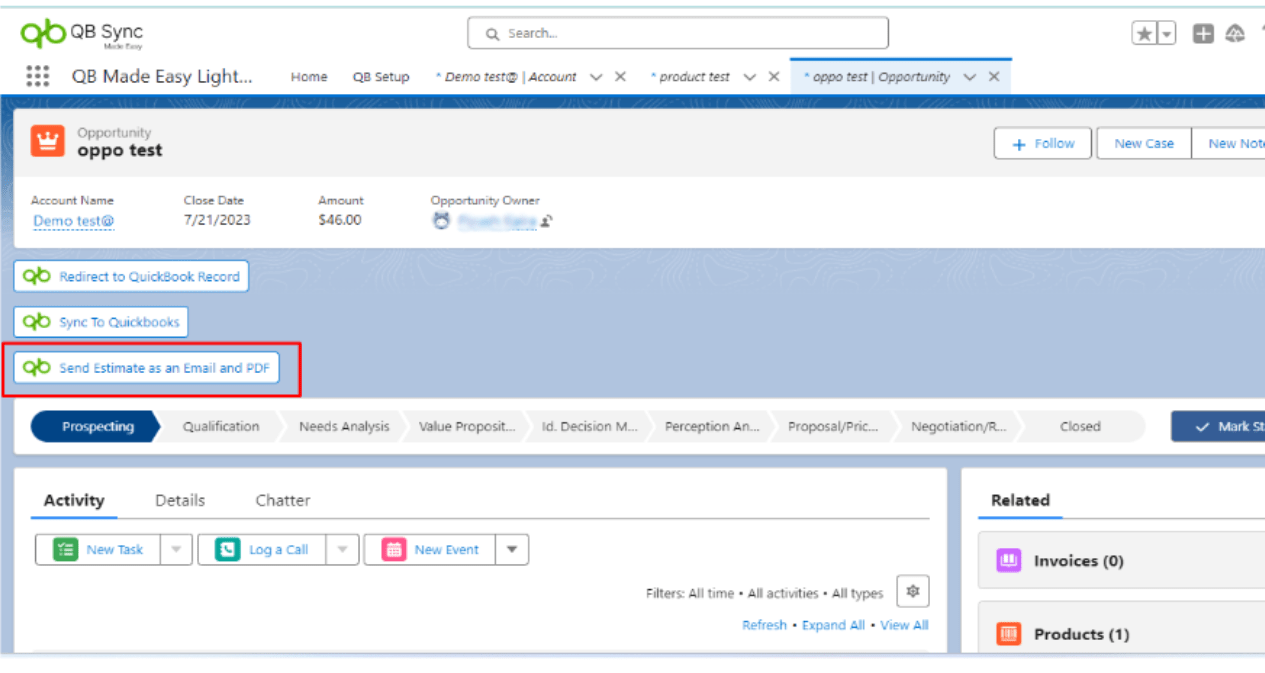Click the Log a Call button label
Screen dimensions: 1265x673
(x=279, y=549)
